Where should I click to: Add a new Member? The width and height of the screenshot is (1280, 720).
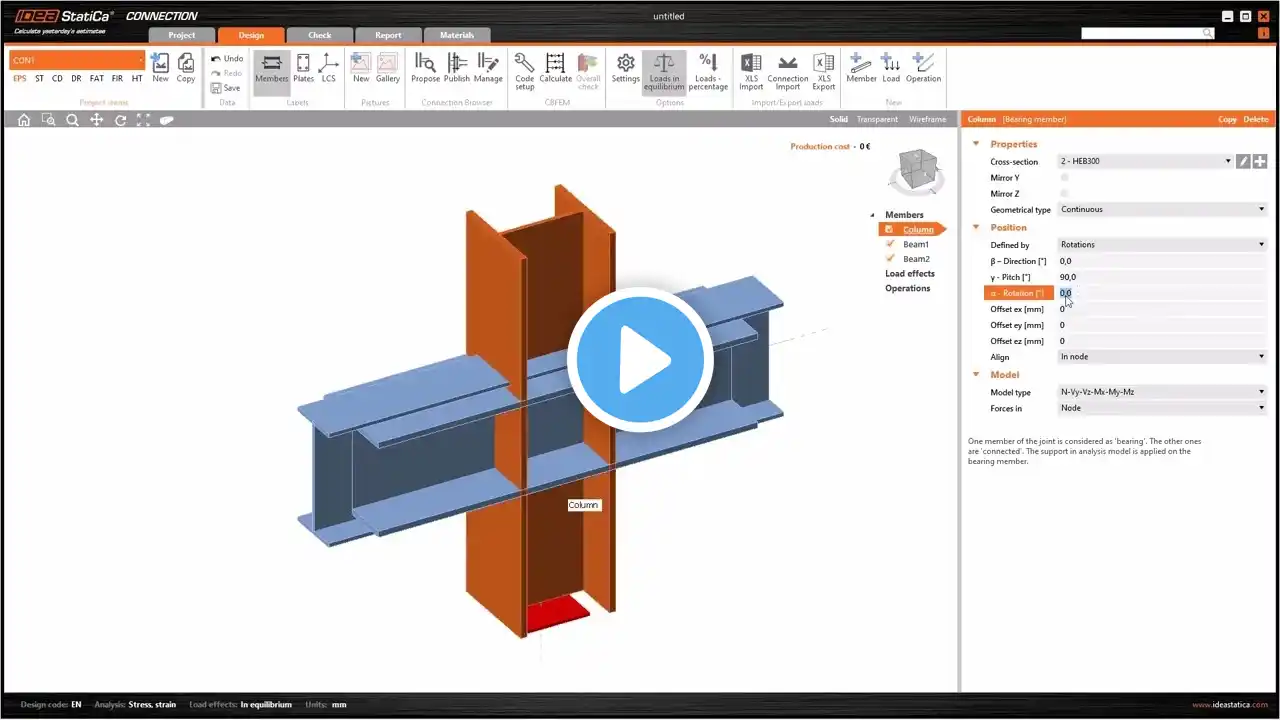click(x=861, y=67)
